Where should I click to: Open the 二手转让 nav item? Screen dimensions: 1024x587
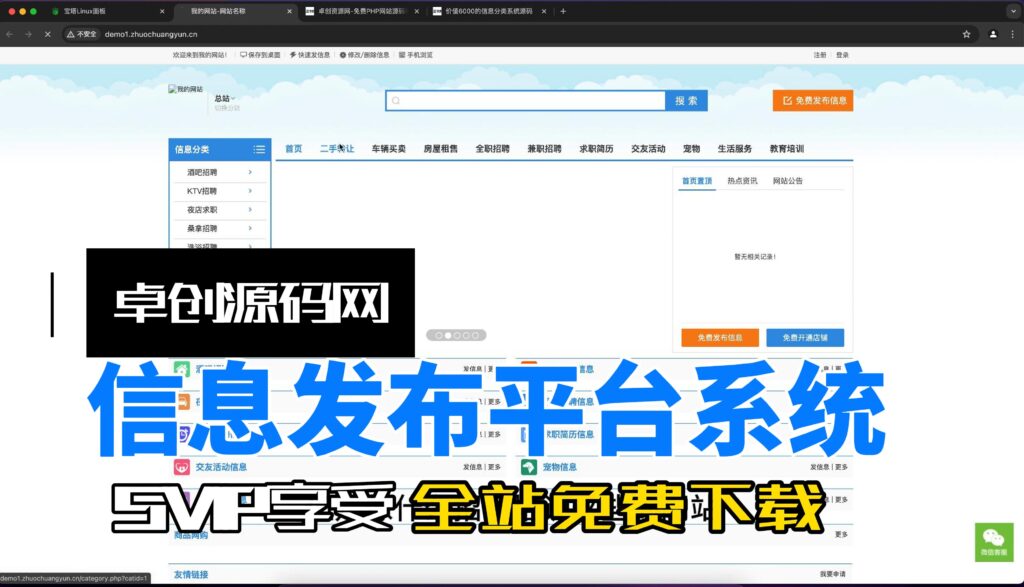coord(337,149)
